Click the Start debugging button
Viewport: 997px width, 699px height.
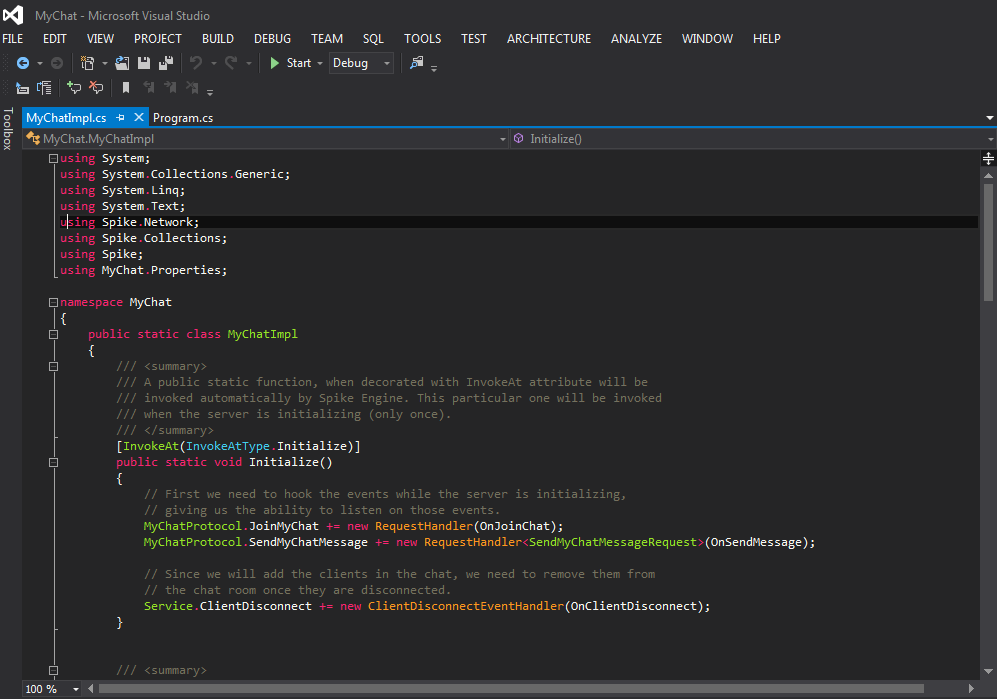pos(293,62)
